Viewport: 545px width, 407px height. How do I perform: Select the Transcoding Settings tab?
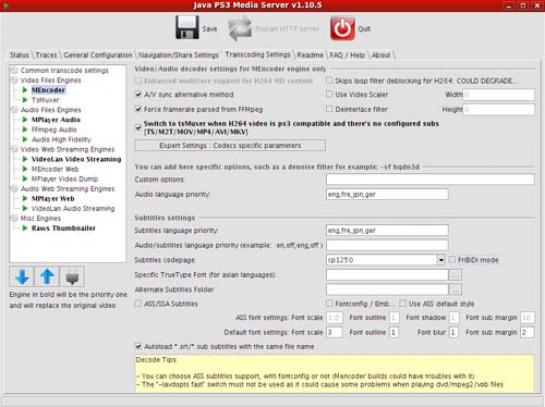(258, 55)
